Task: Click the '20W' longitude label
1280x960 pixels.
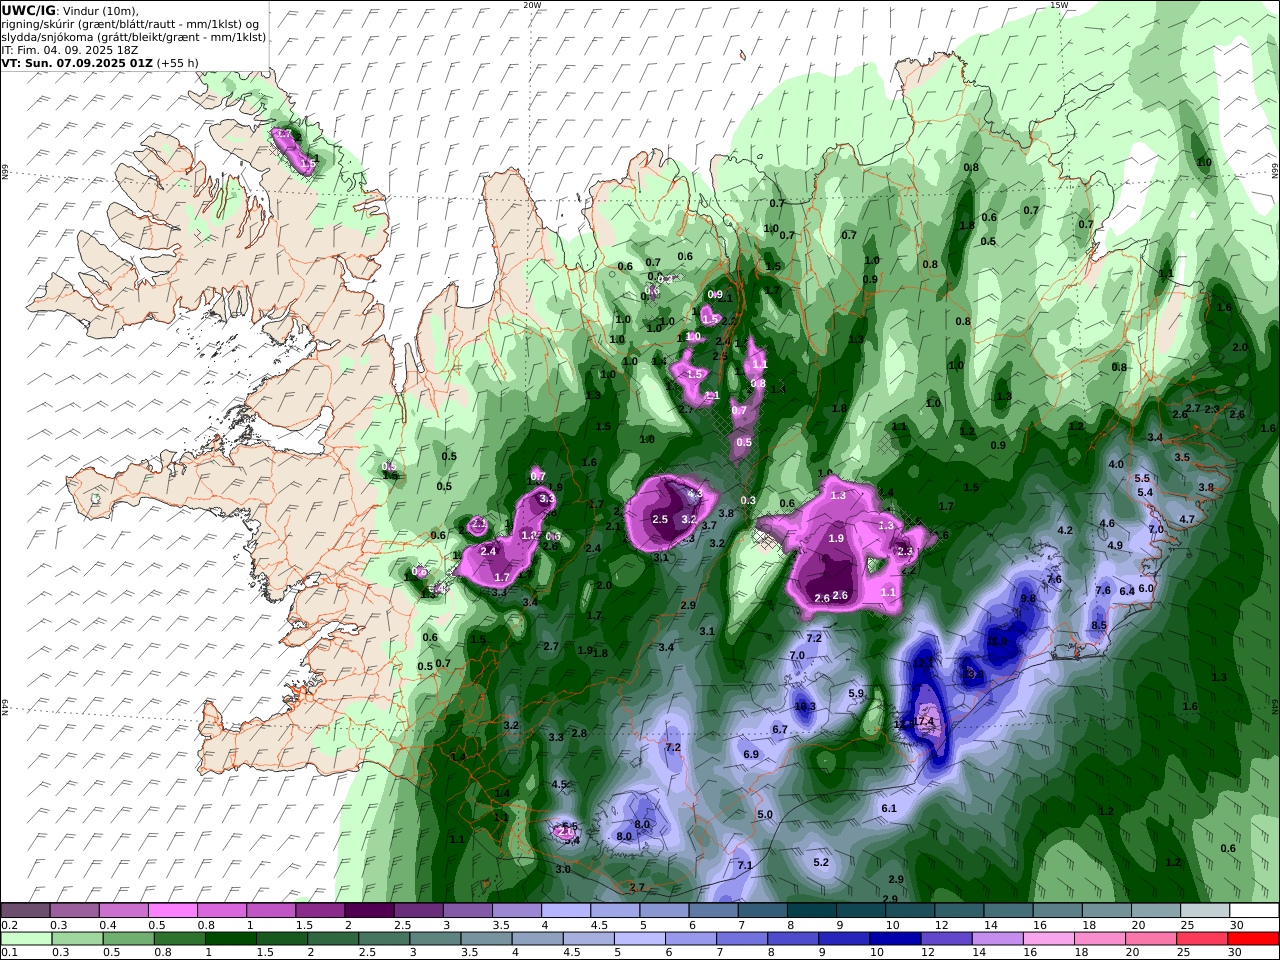Action: (532, 5)
